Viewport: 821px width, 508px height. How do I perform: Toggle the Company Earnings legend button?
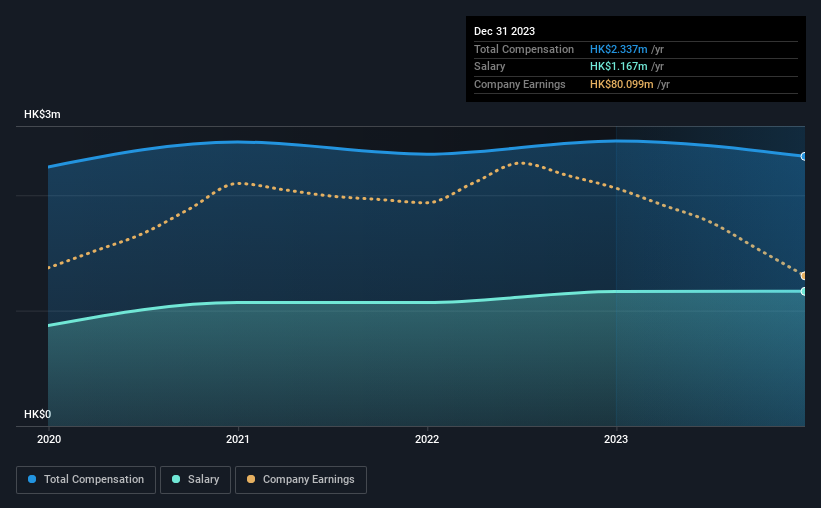pyautogui.click(x=301, y=480)
